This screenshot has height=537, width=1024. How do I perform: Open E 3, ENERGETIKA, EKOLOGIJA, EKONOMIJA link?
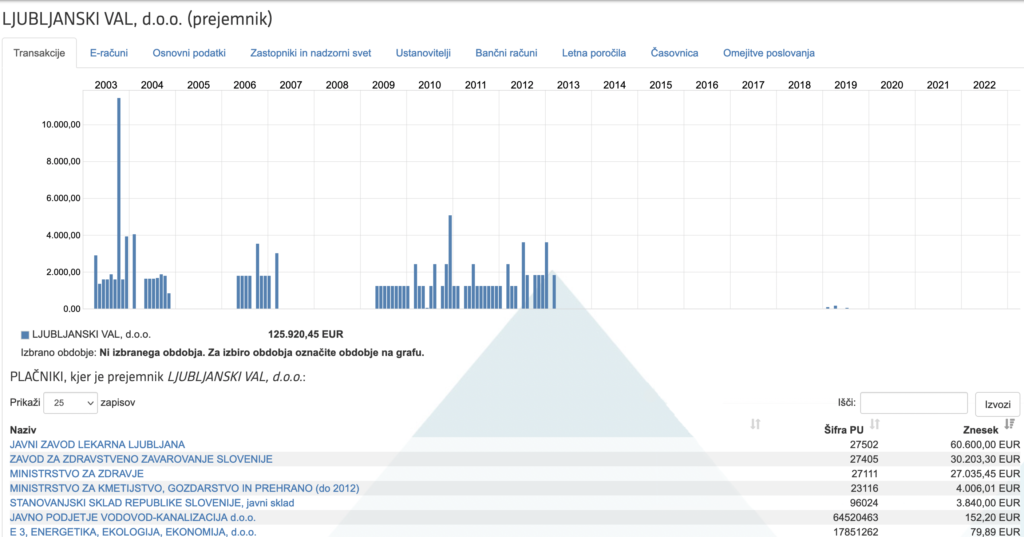tap(133, 532)
